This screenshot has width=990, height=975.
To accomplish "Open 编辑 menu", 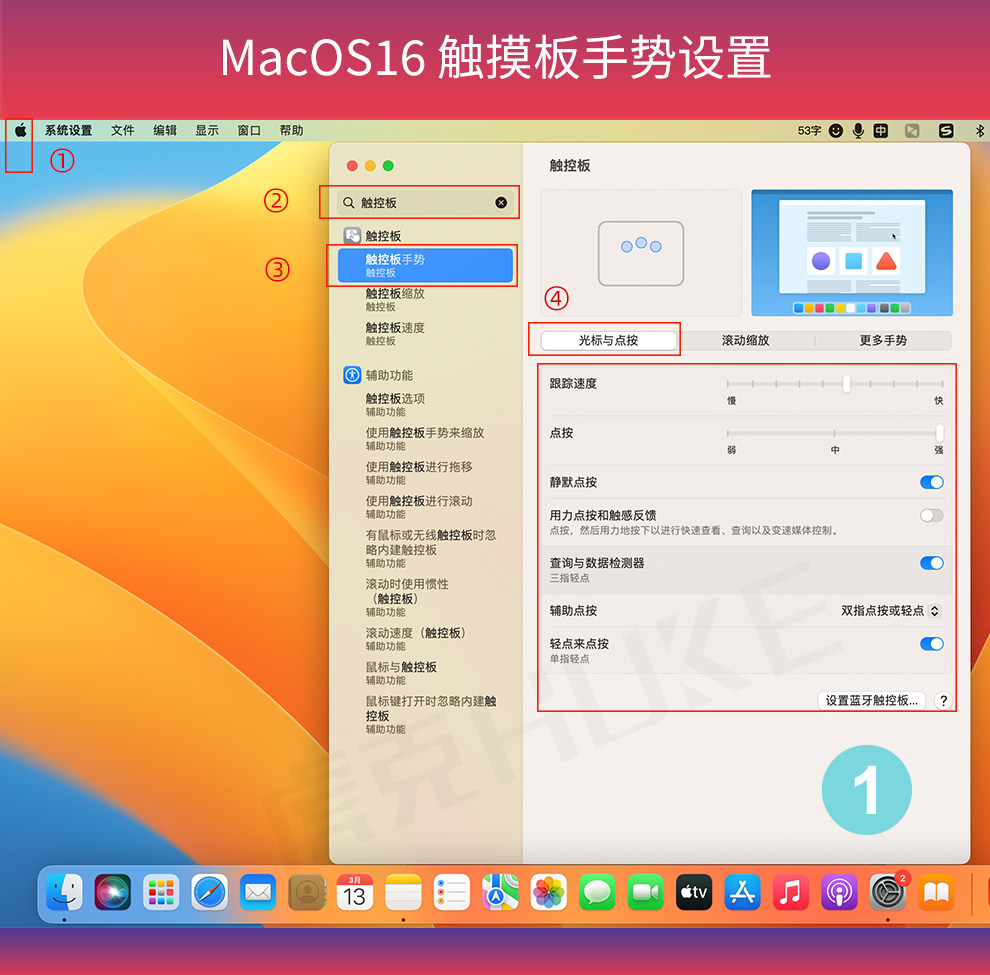I will pos(165,131).
